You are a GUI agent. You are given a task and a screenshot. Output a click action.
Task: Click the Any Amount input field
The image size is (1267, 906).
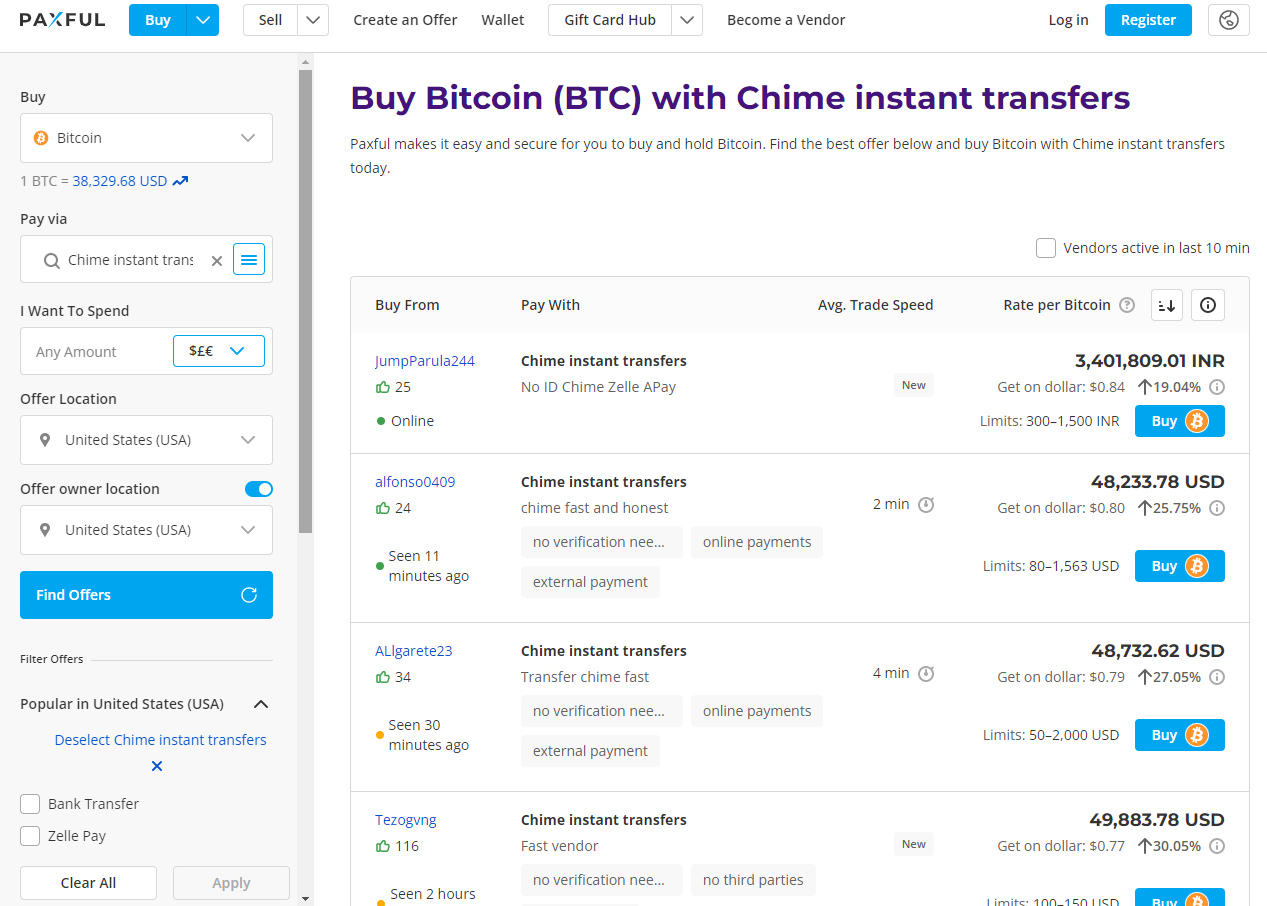coord(96,351)
